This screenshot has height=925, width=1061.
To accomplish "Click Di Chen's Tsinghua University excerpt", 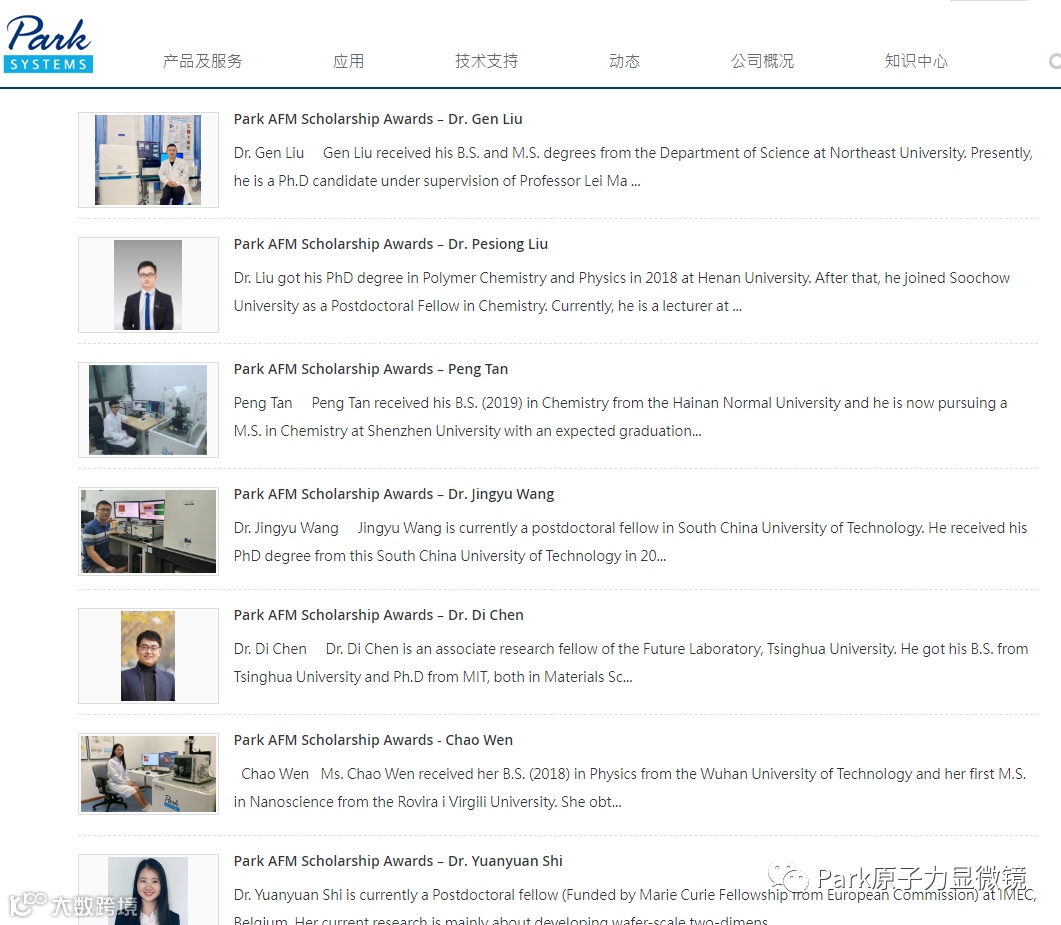I will 631,663.
